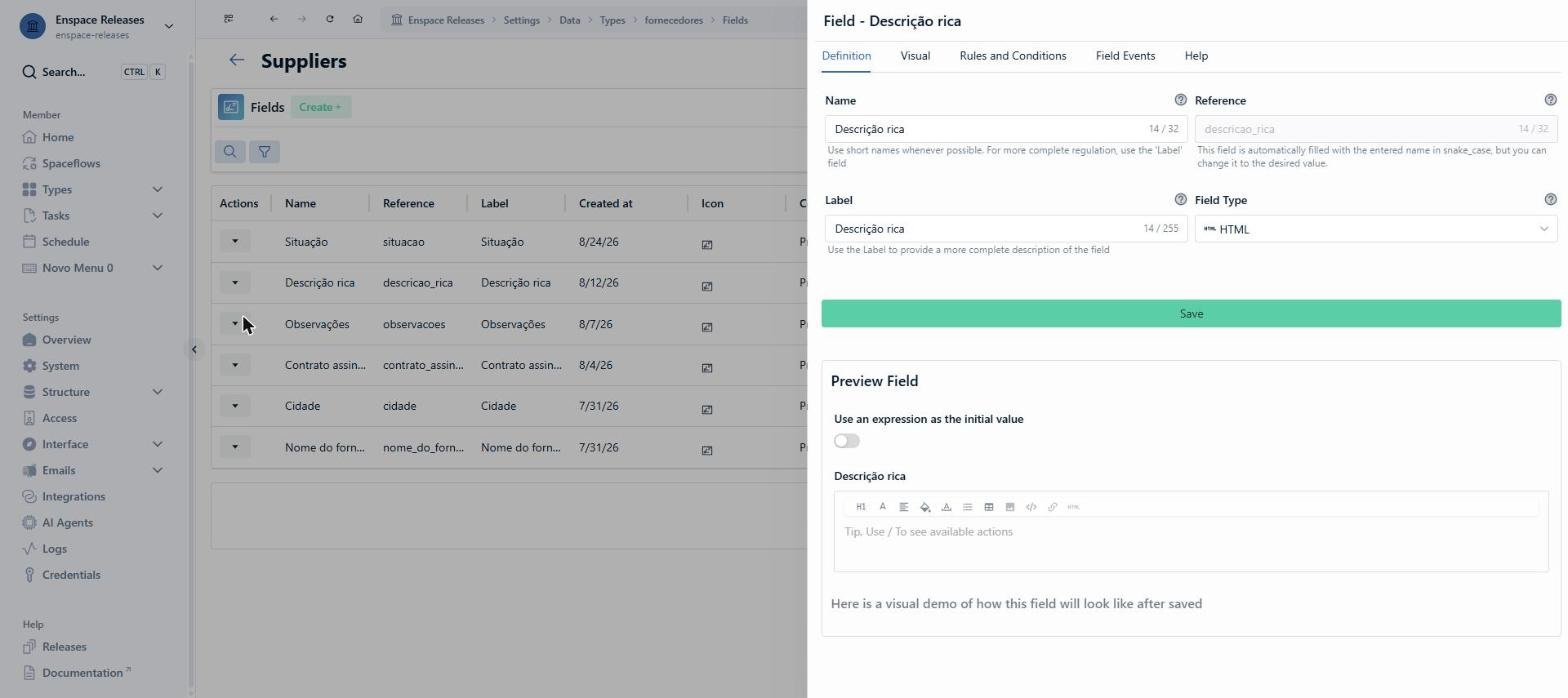
Task: Choose the font 'A' tool in editor
Action: tap(882, 507)
